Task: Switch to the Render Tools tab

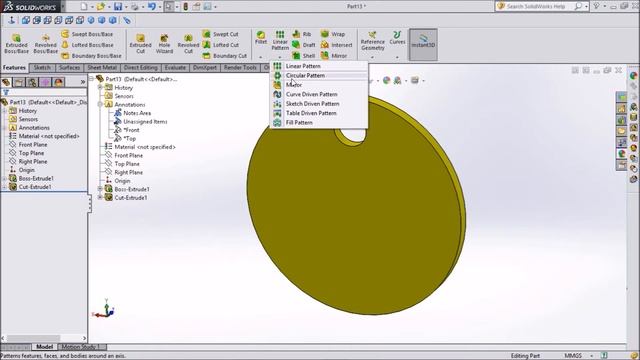Action: [x=240, y=68]
